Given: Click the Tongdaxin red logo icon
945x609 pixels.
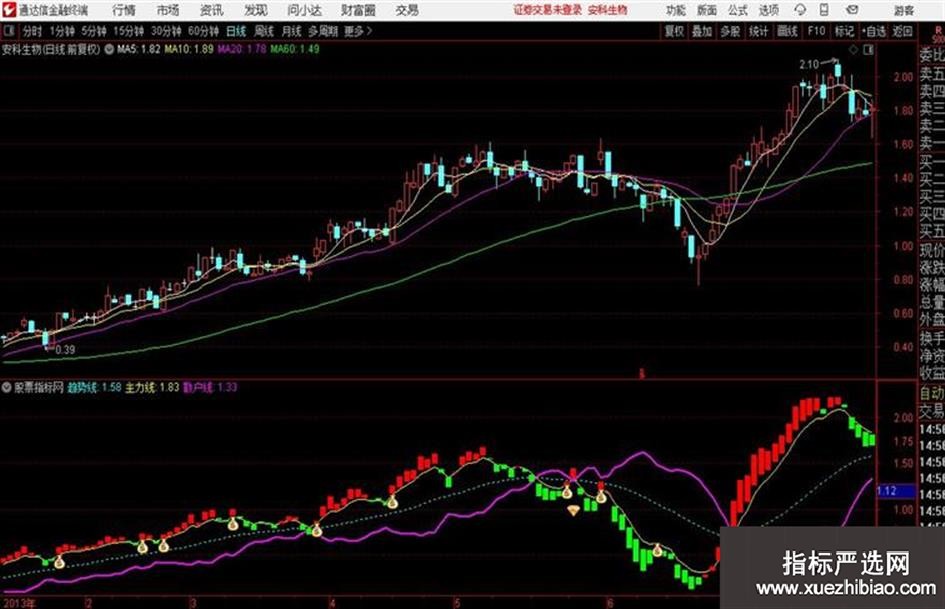Looking at the screenshot, I should tap(9, 10).
